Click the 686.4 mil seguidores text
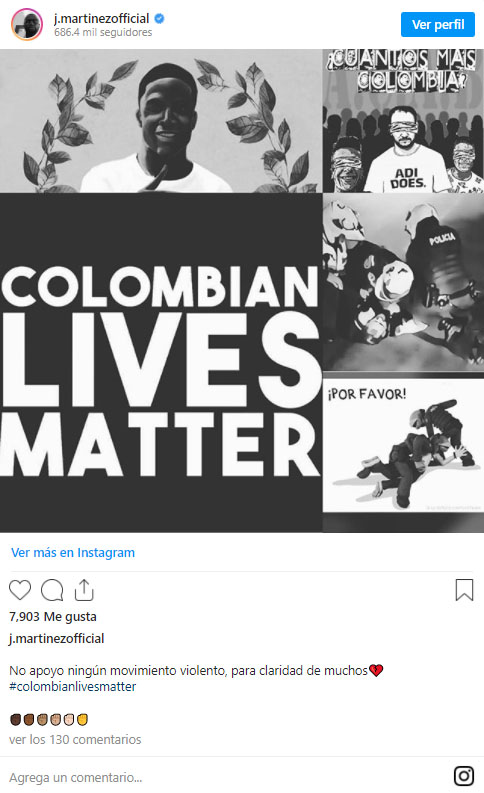The image size is (484, 793). click(x=103, y=32)
